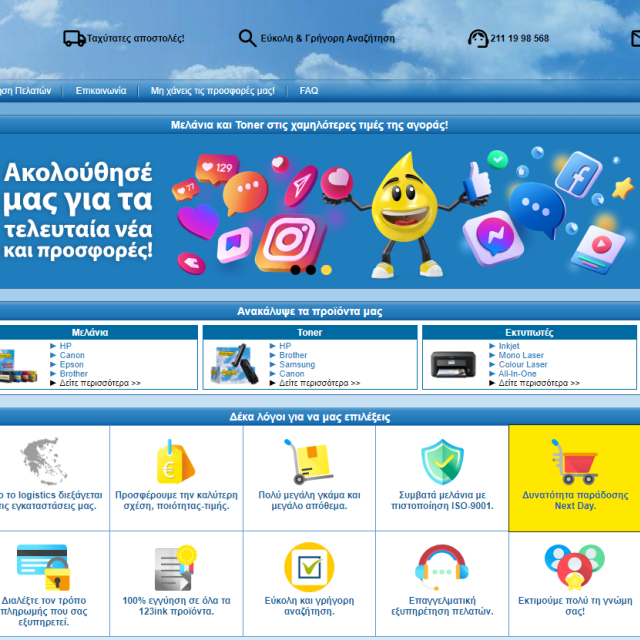Screen dimensions: 640x640
Task: Click the delivery truck icon
Action: [74, 38]
